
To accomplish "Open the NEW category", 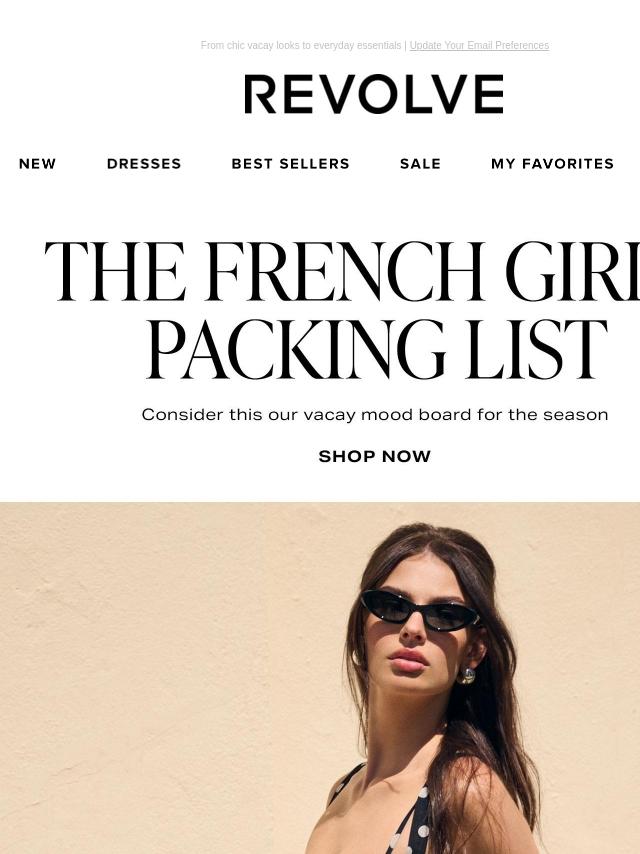I will (37, 163).
